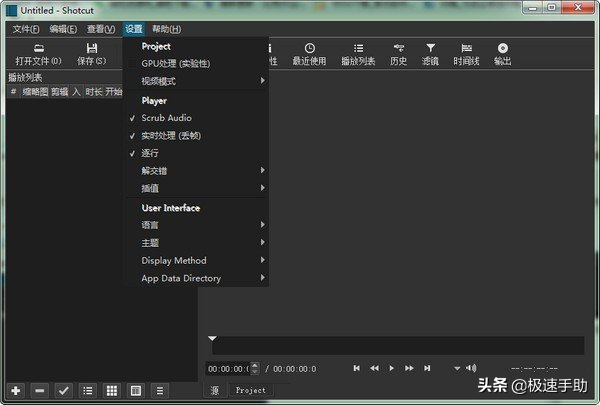
Task: Skip to the start of the clip
Action: (357, 368)
